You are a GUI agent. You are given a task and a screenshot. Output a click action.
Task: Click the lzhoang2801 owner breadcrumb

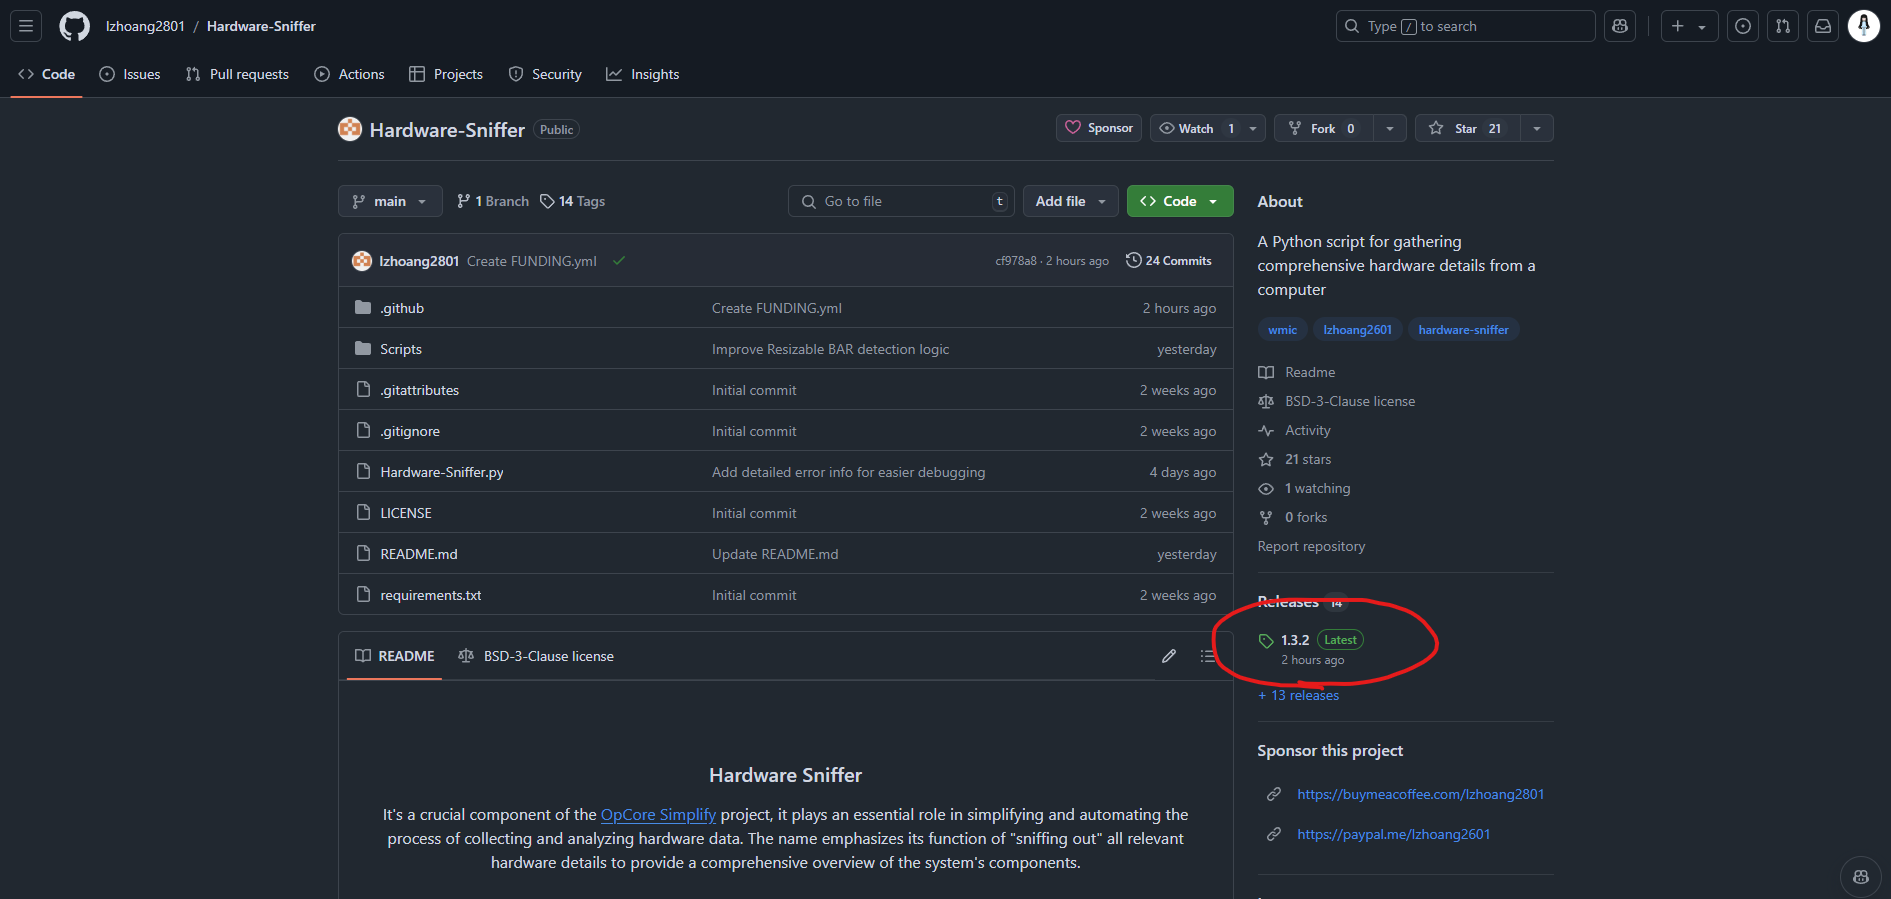(x=146, y=26)
